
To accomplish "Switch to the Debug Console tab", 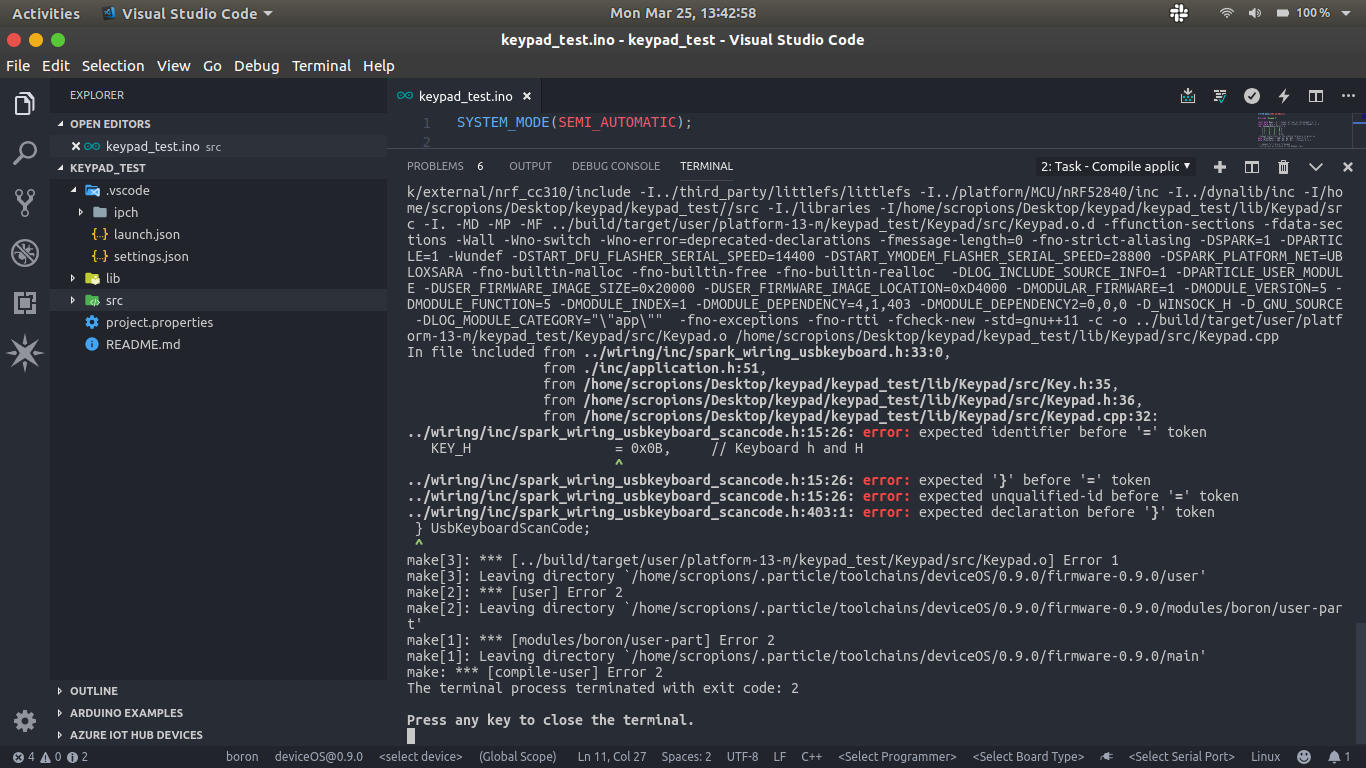I will pos(616,166).
